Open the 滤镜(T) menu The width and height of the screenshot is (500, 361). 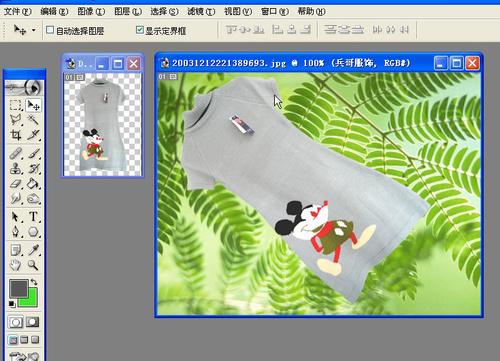[x=201, y=12]
